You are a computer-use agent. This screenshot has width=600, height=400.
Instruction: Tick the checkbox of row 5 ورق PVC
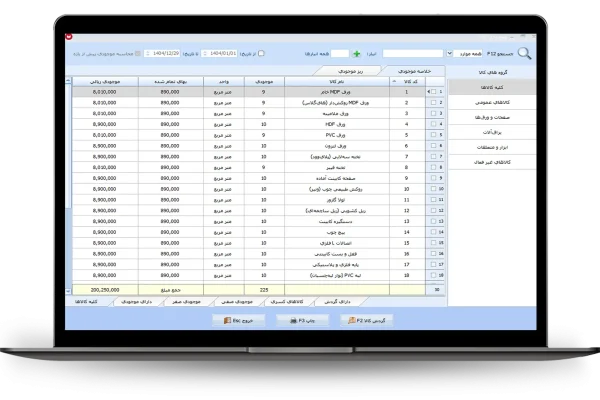coord(434,135)
